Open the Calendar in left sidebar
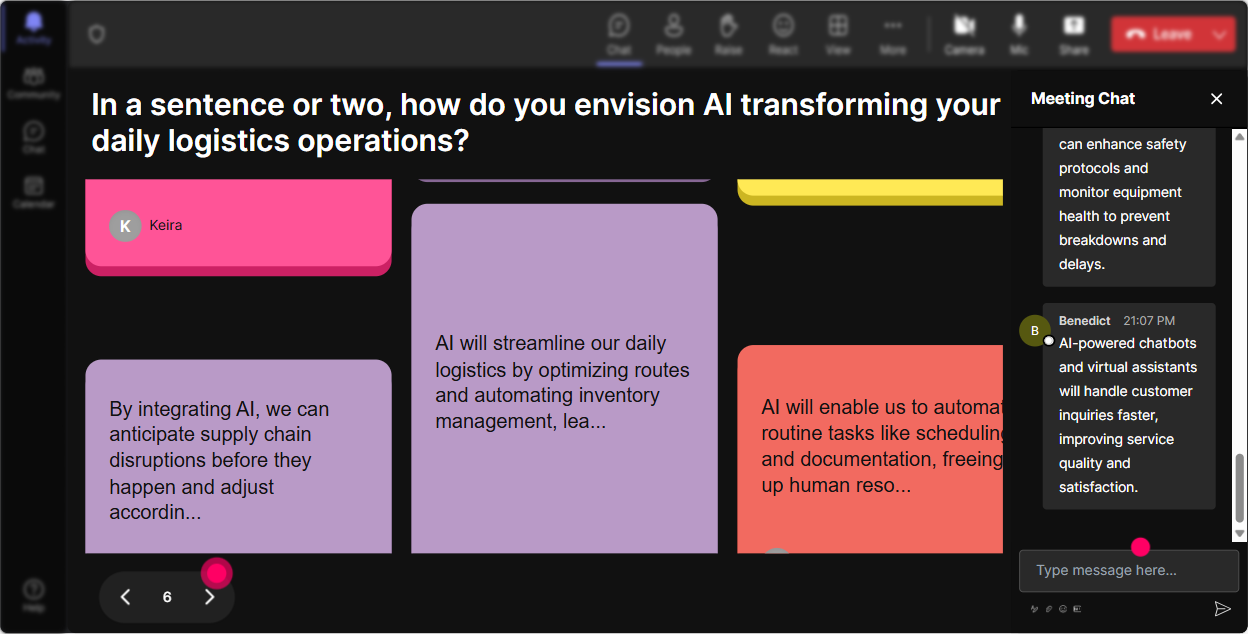1248x634 pixels. 34,192
